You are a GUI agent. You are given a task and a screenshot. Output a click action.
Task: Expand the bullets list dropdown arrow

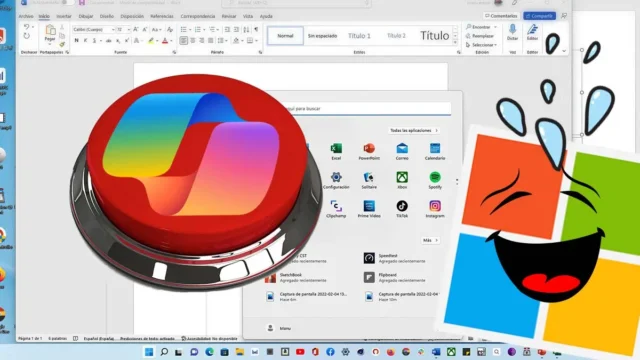190,29
